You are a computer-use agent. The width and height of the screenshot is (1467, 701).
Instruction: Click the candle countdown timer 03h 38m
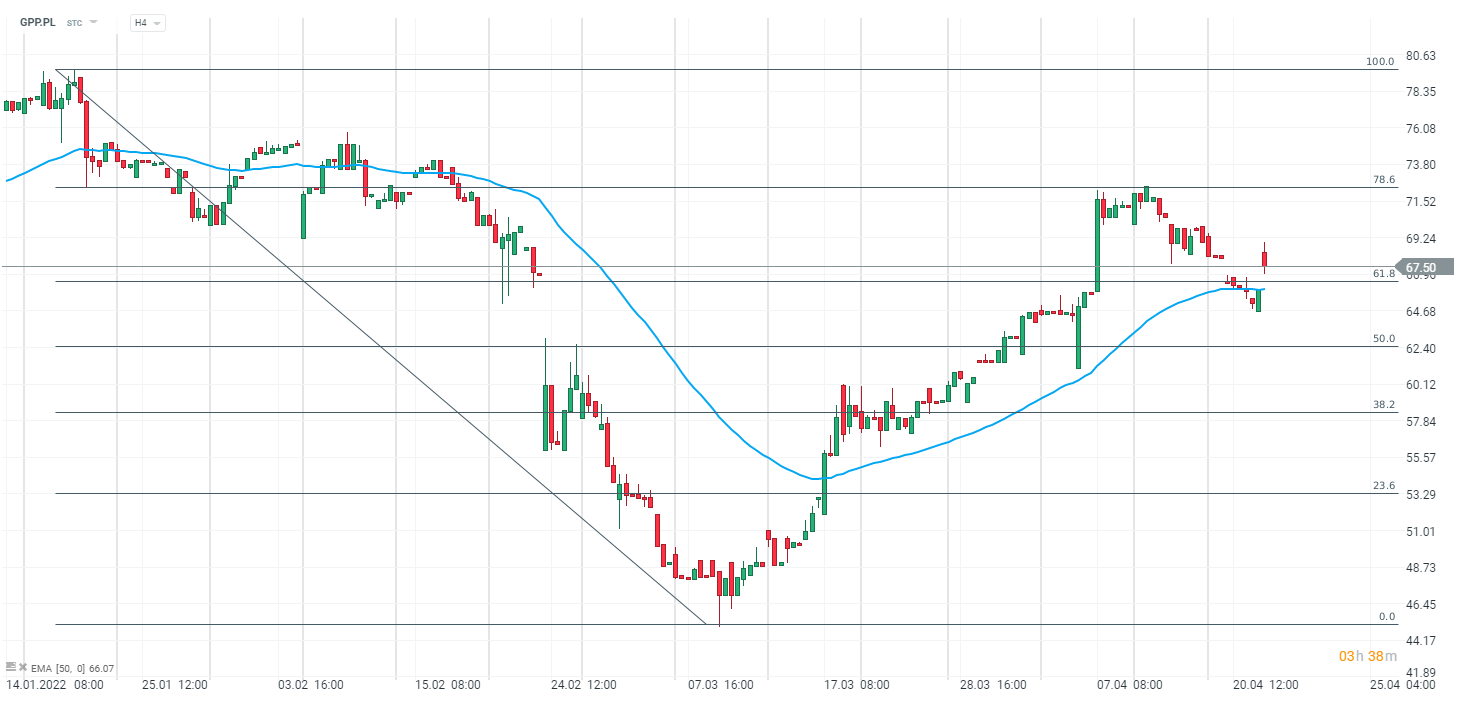click(1361, 656)
